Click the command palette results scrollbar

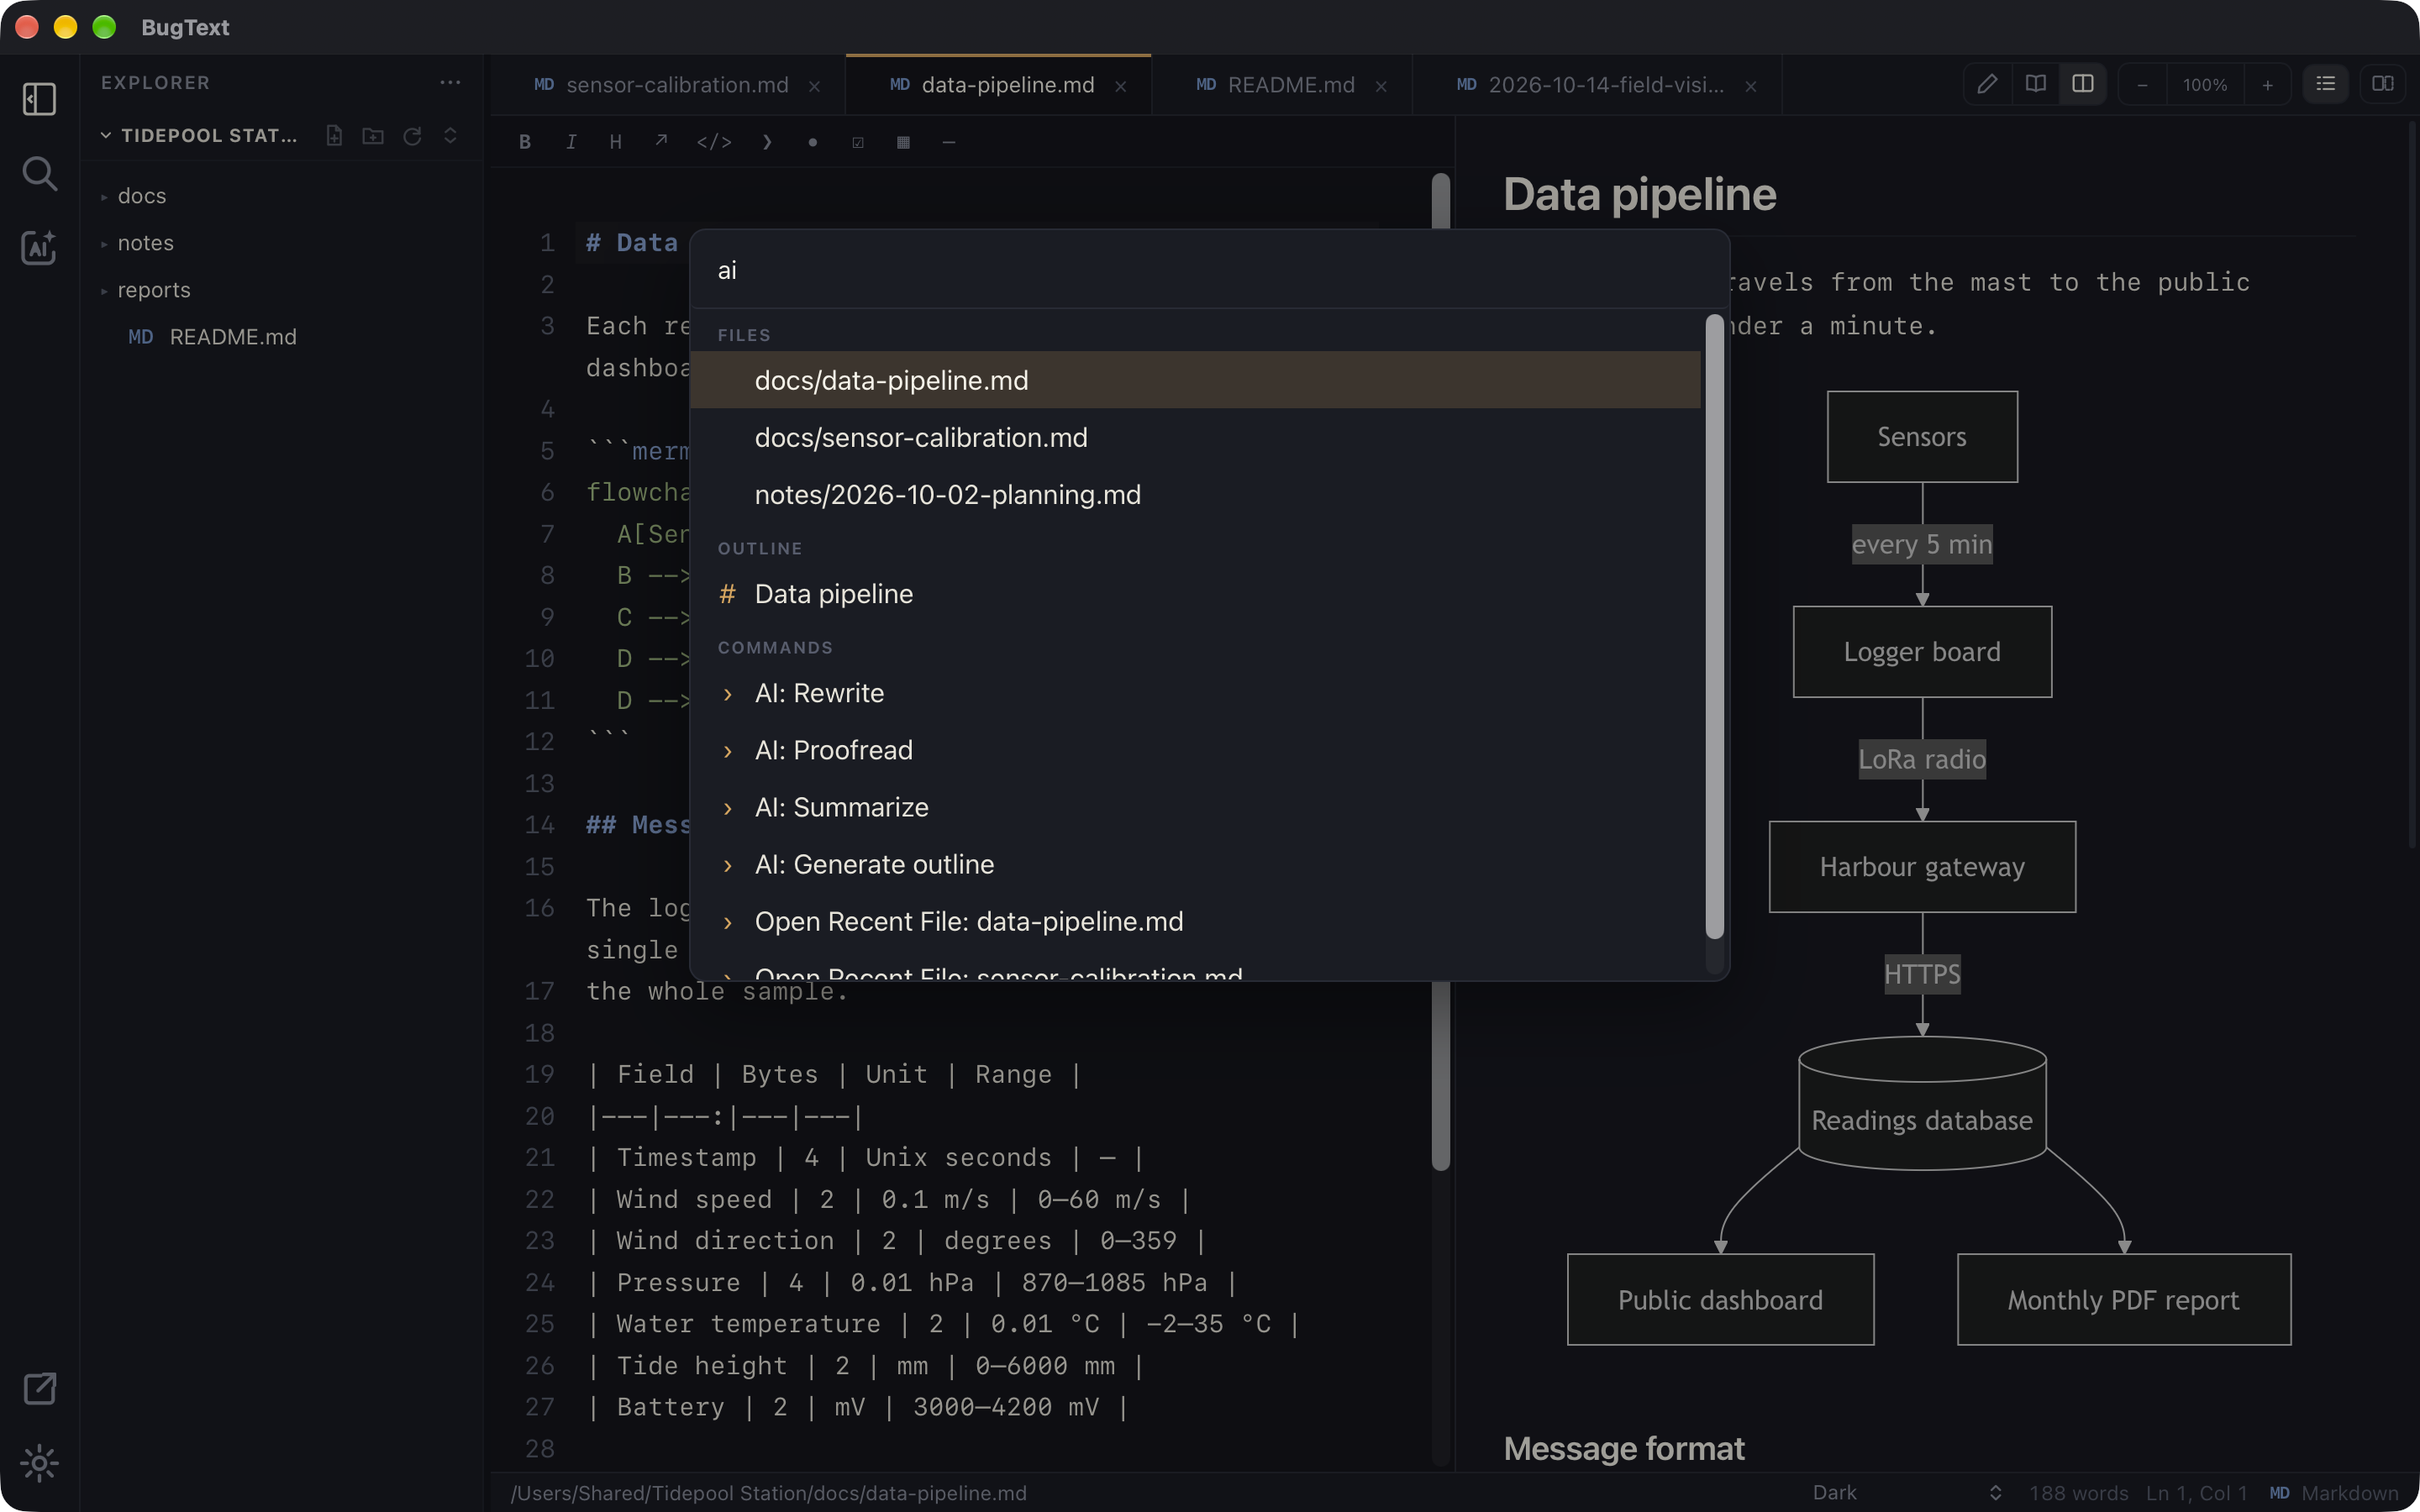[x=1714, y=627]
